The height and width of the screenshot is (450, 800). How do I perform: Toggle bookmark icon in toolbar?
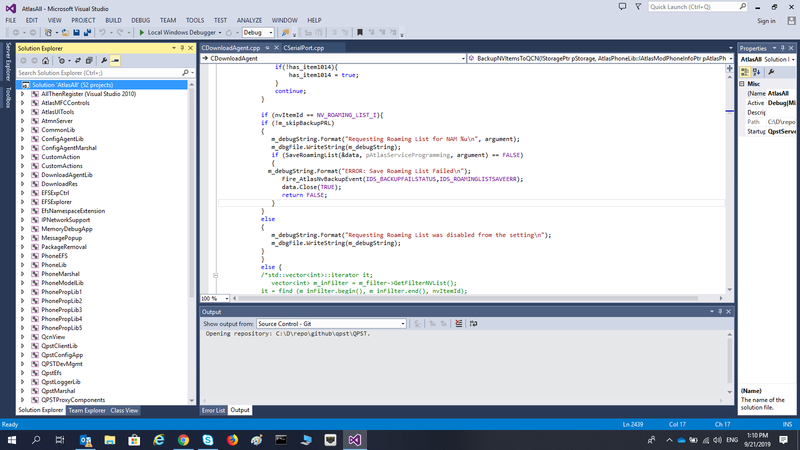point(360,33)
